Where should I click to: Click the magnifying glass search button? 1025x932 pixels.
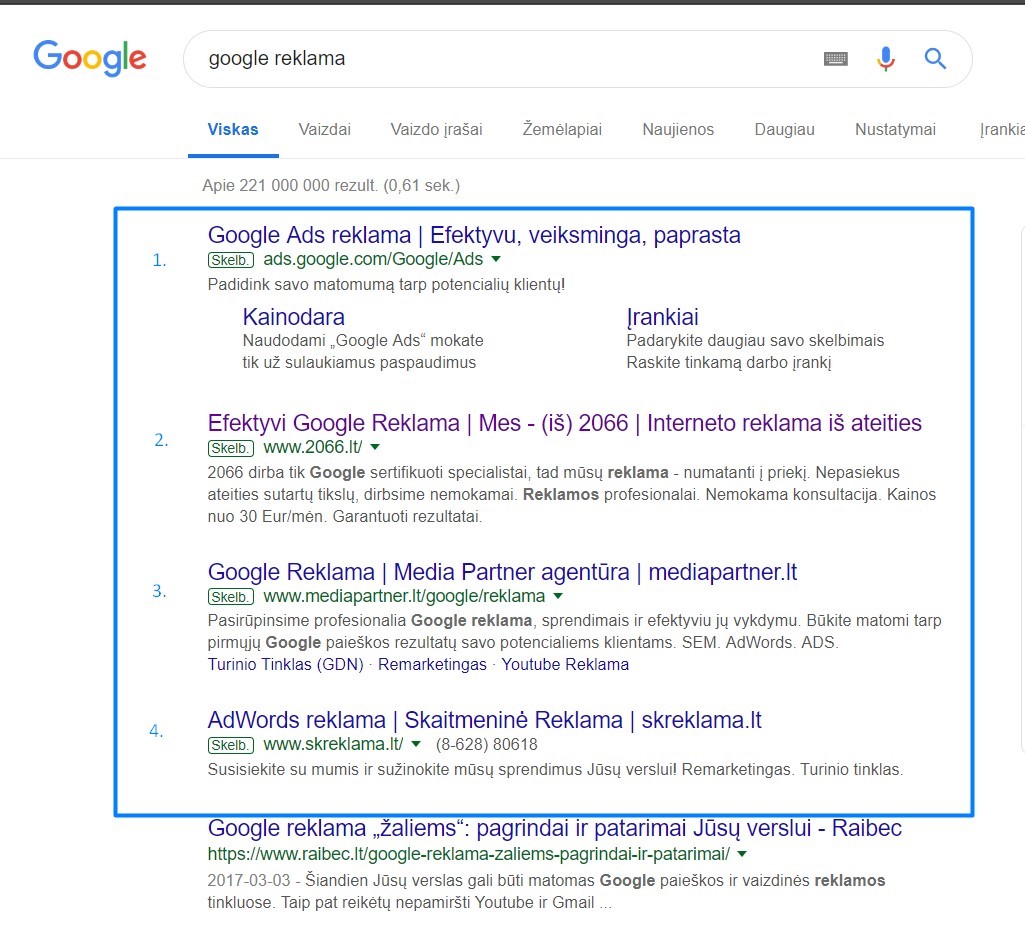(x=935, y=59)
